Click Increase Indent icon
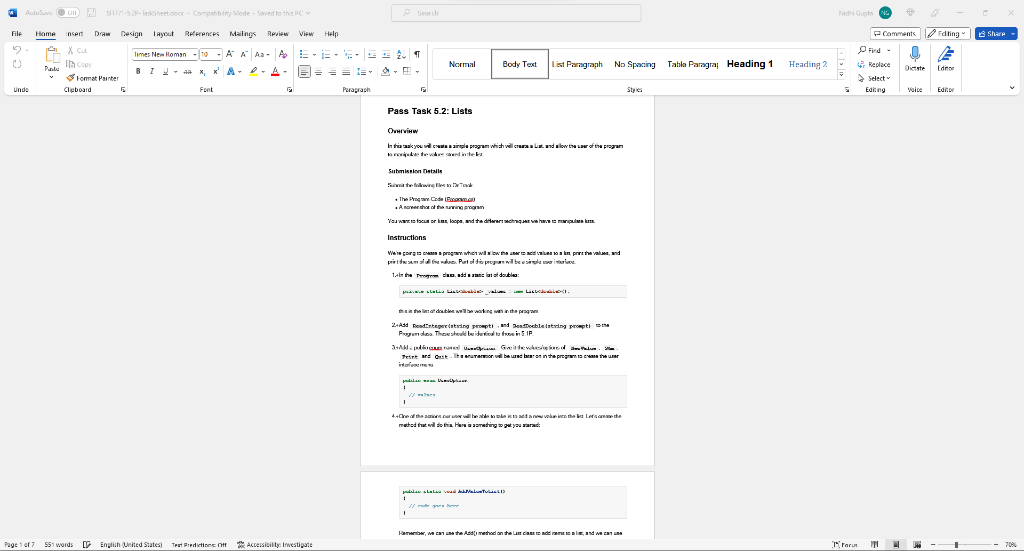This screenshot has height=551, width=1024. (386, 54)
